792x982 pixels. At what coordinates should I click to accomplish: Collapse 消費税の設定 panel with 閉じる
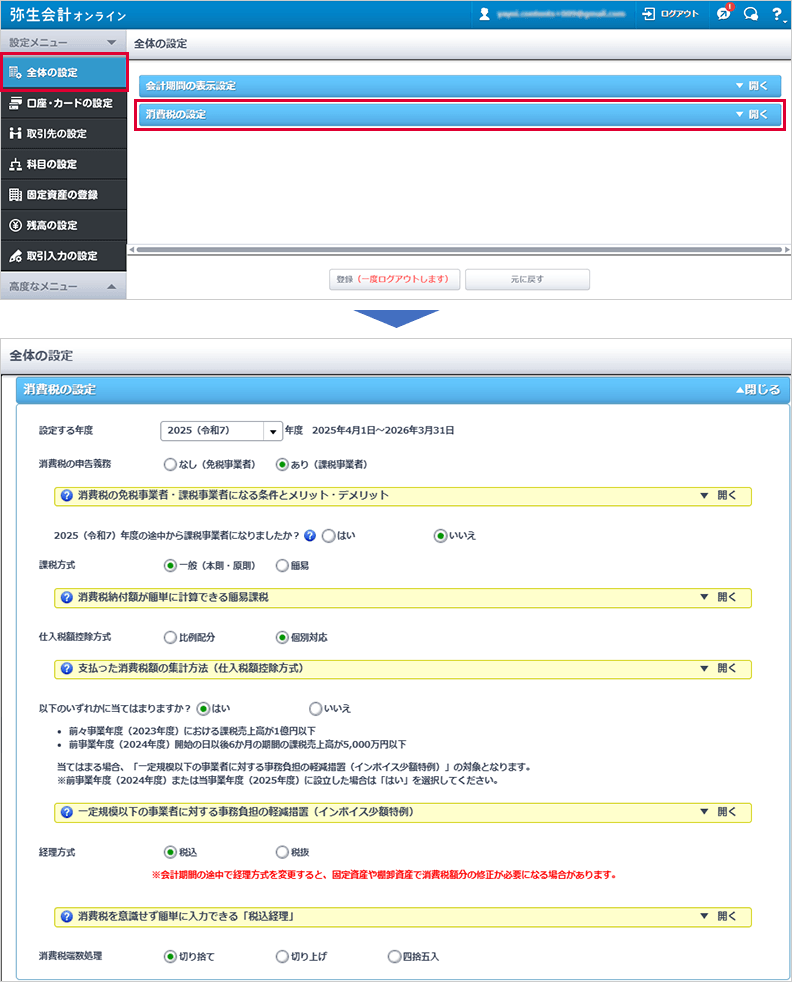(757, 389)
